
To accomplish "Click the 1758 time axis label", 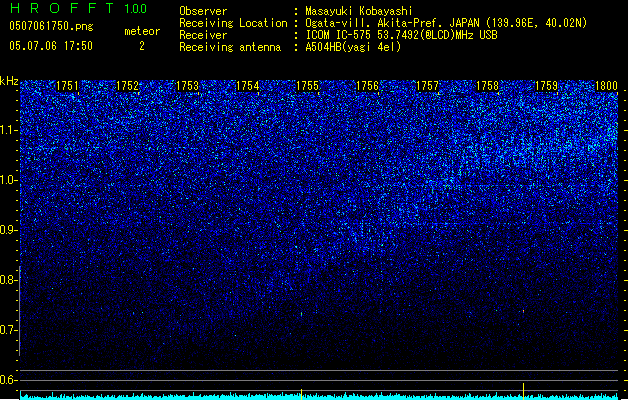I will (x=487, y=86).
